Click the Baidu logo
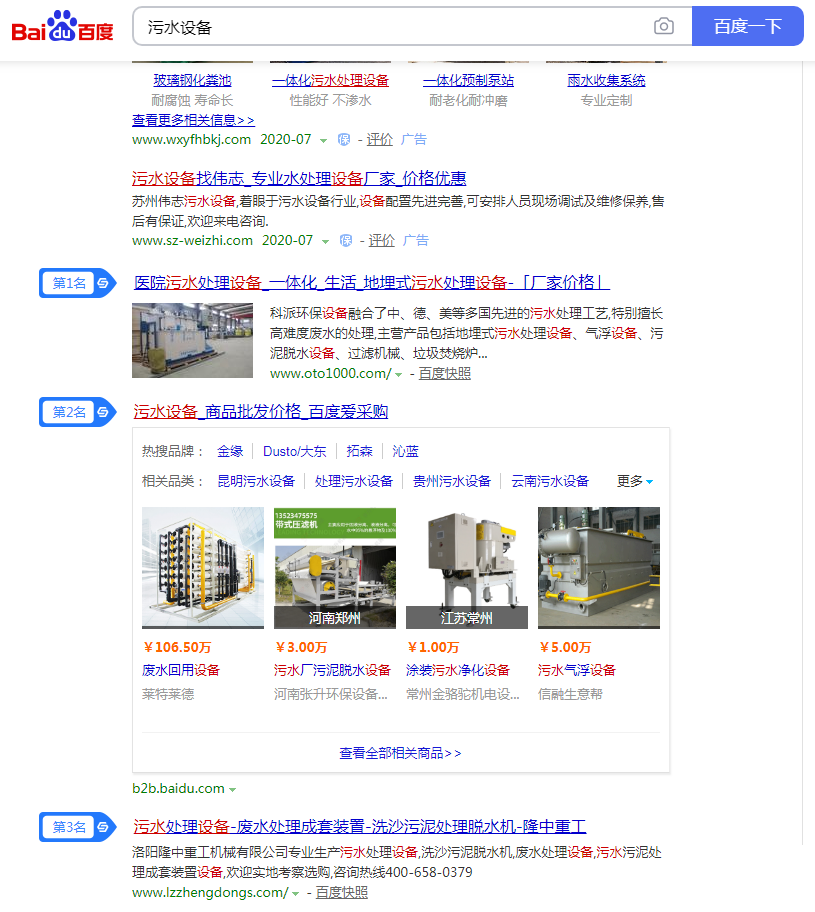The width and height of the screenshot is (815, 912). click(x=62, y=26)
